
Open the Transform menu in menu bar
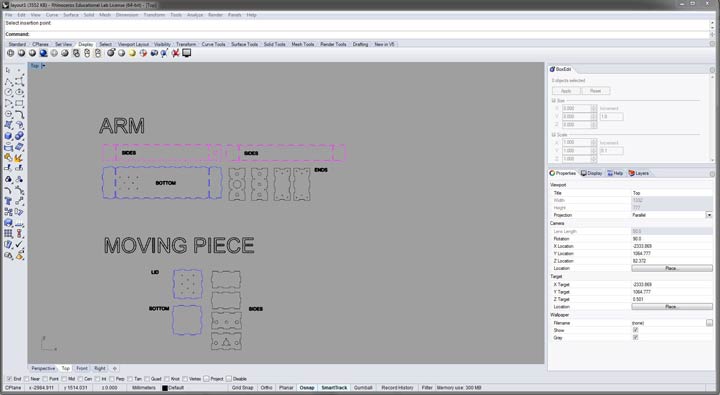pos(154,15)
